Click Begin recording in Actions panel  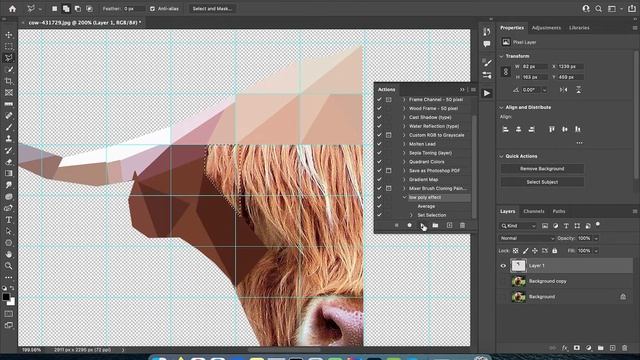coord(409,225)
